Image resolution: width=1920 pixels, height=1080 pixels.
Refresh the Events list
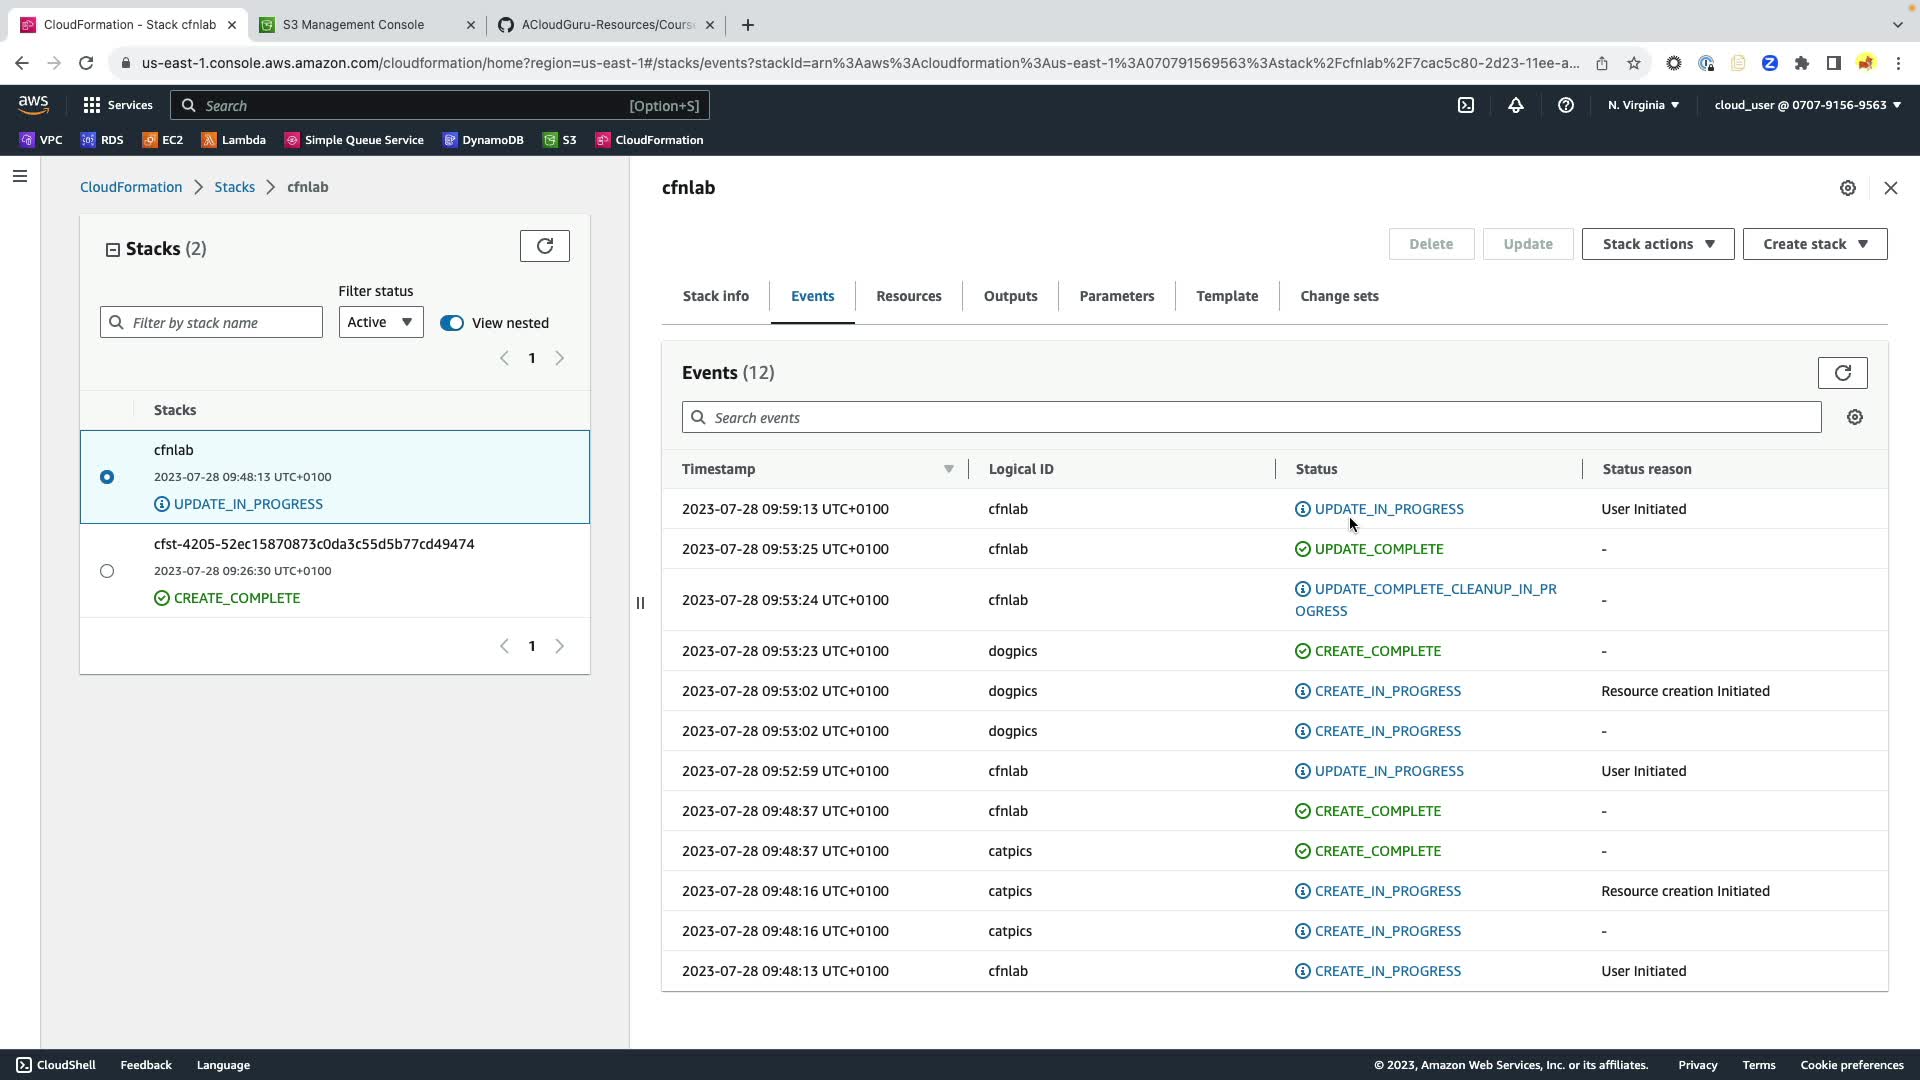pyautogui.click(x=1842, y=373)
